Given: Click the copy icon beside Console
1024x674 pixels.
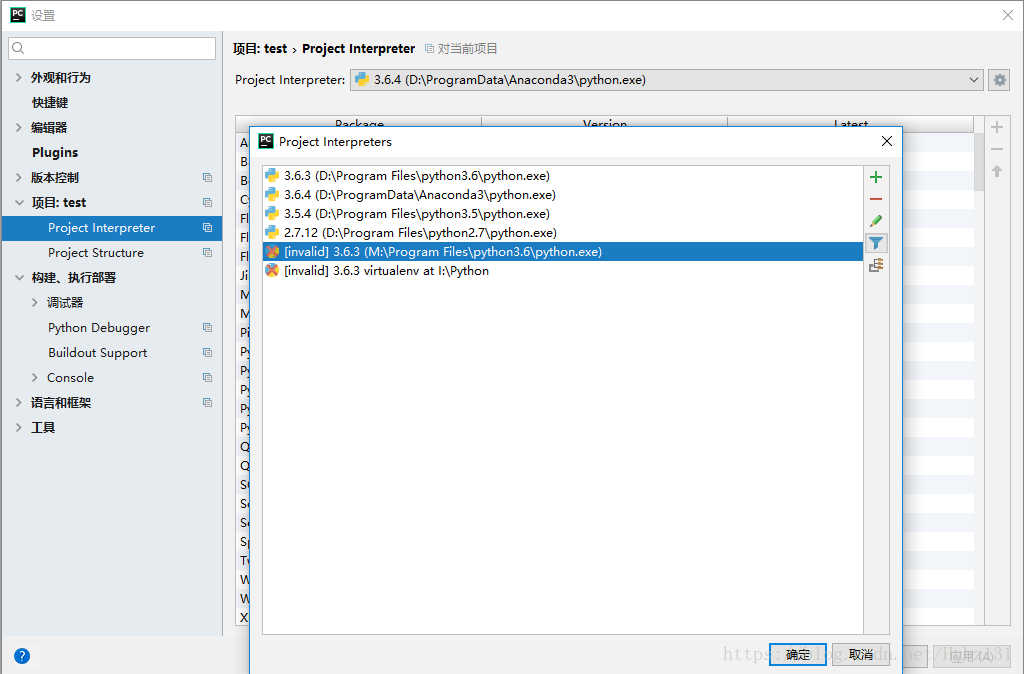Looking at the screenshot, I should click(x=207, y=377).
